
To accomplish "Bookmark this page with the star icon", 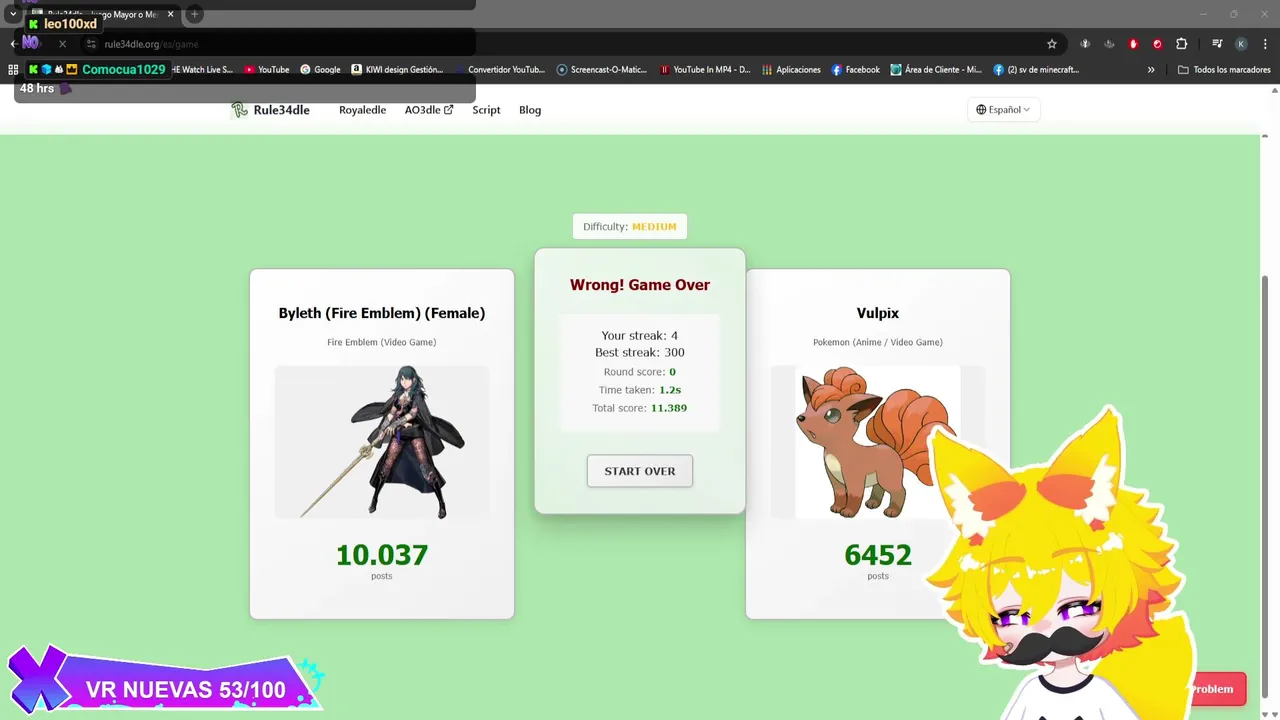I will (1052, 44).
